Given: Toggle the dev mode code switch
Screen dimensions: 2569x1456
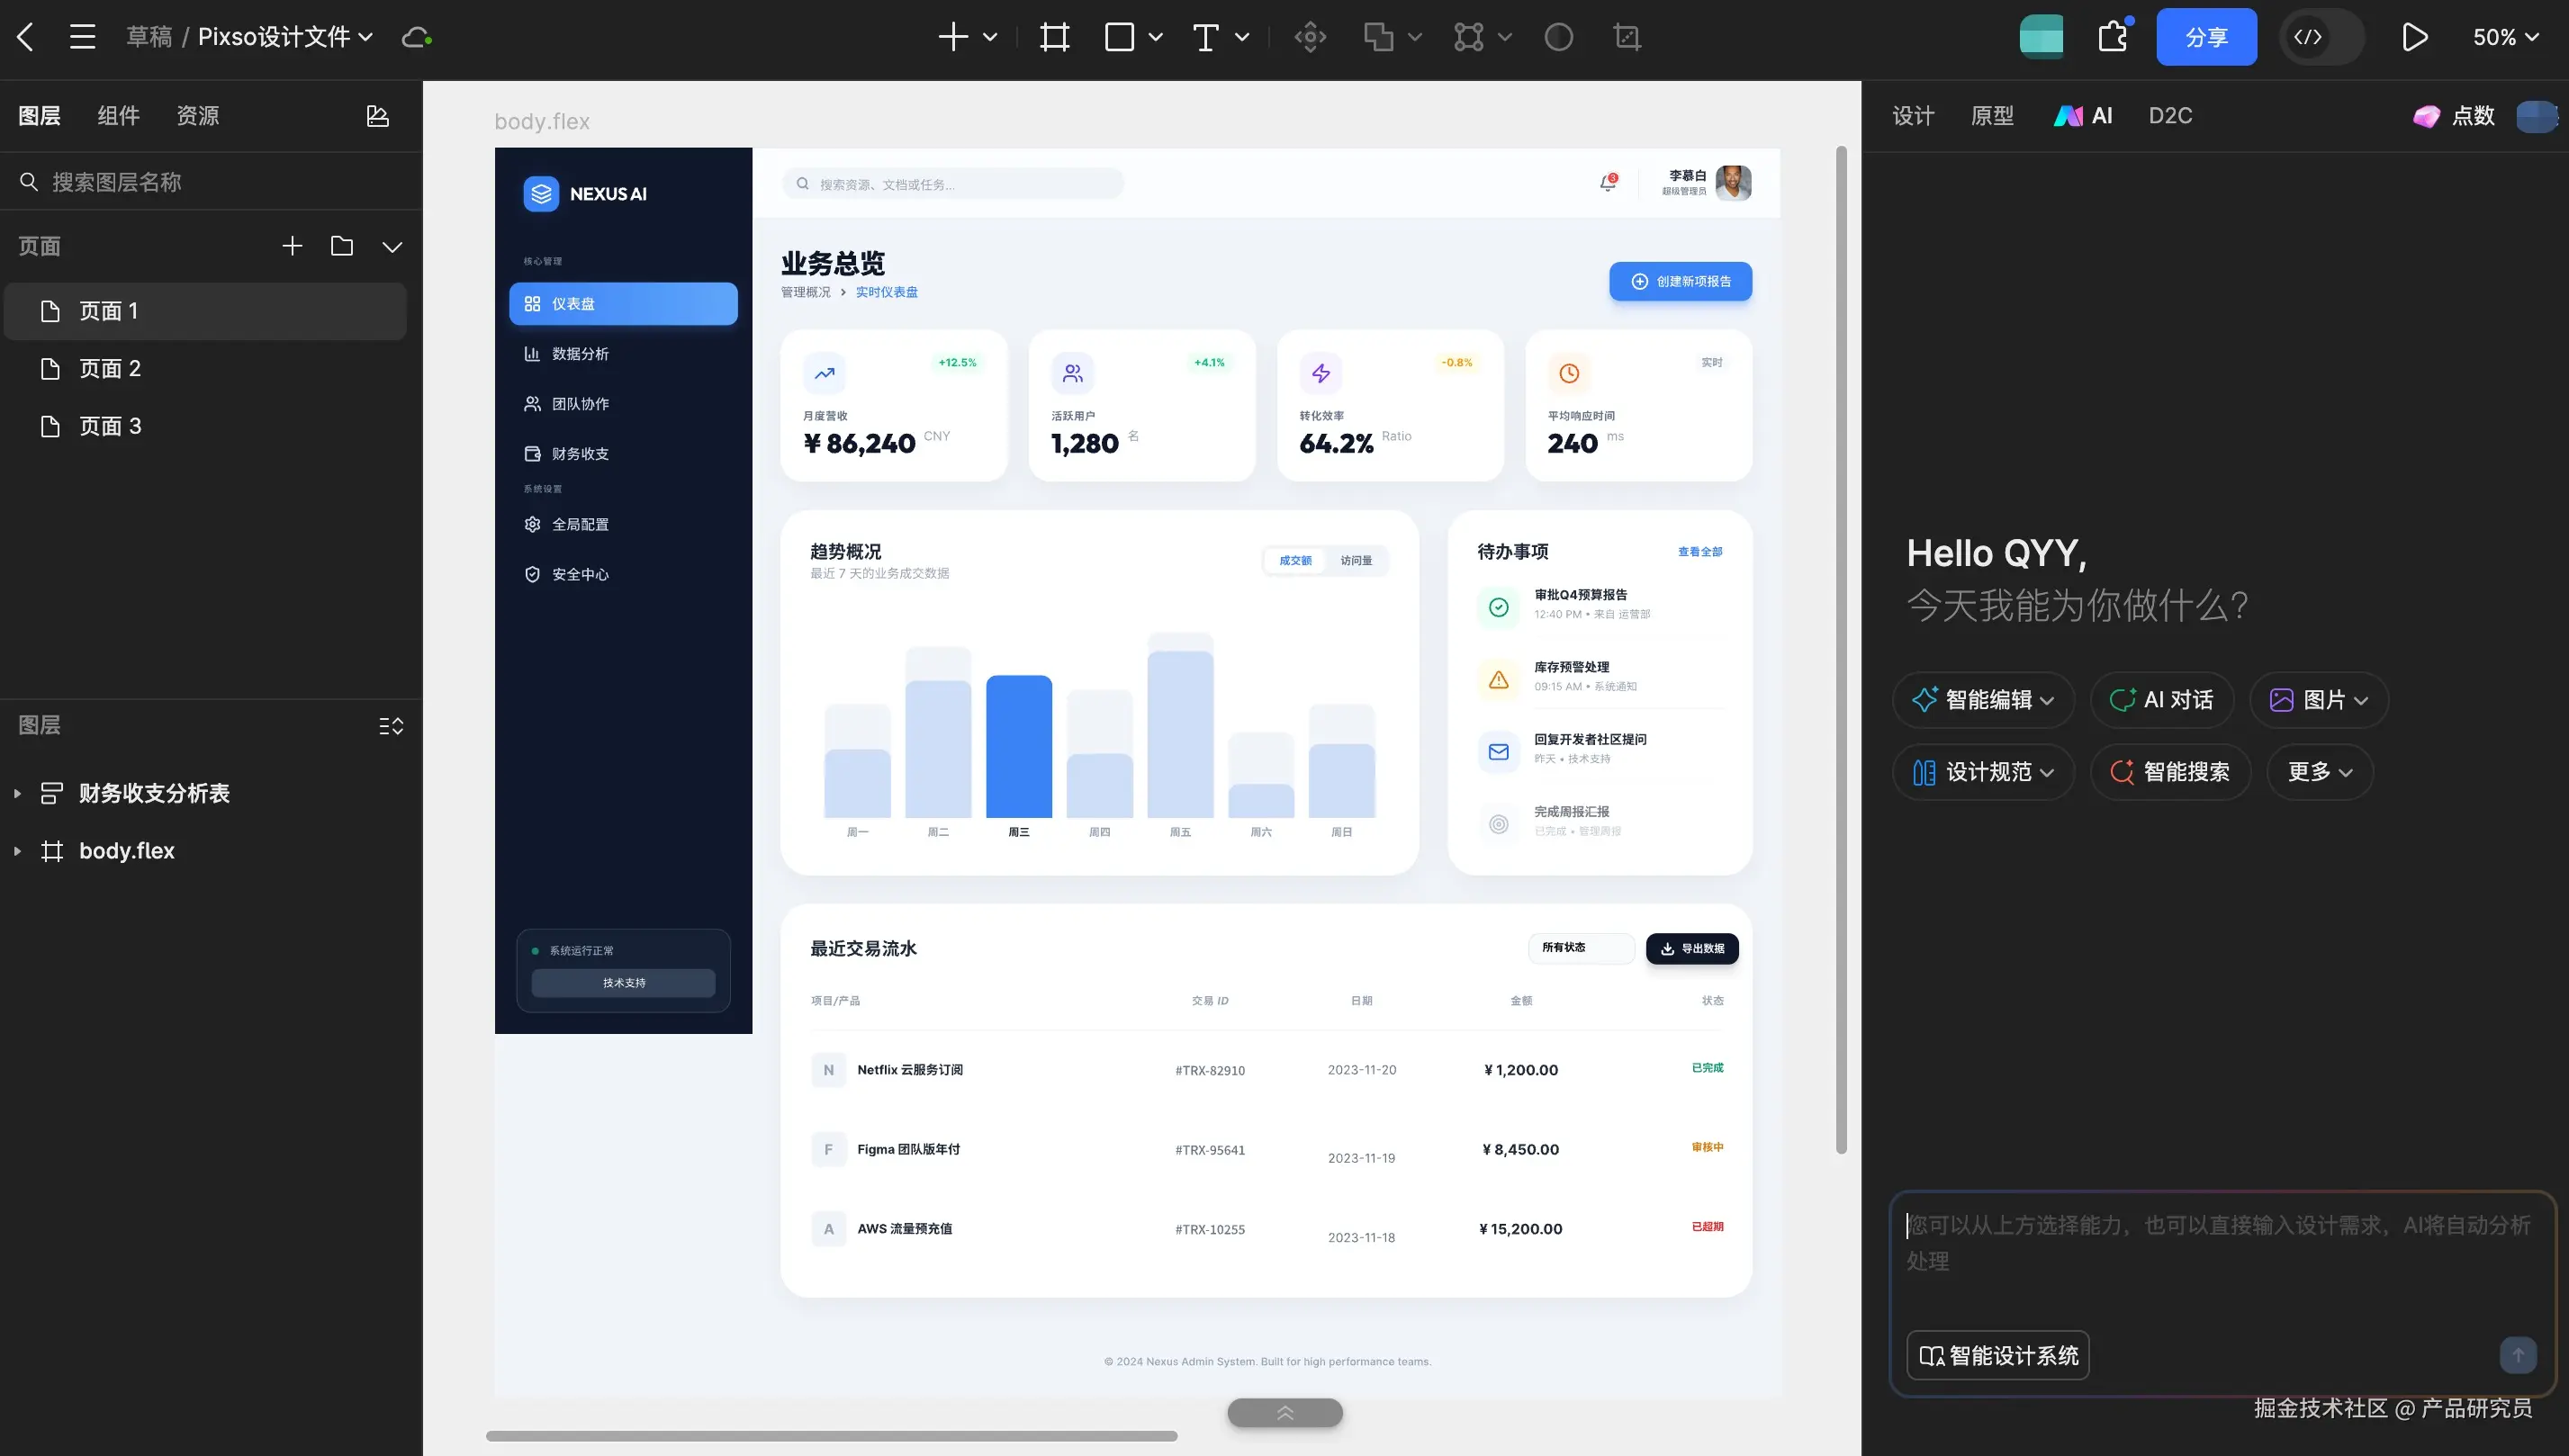Looking at the screenshot, I should [2320, 38].
